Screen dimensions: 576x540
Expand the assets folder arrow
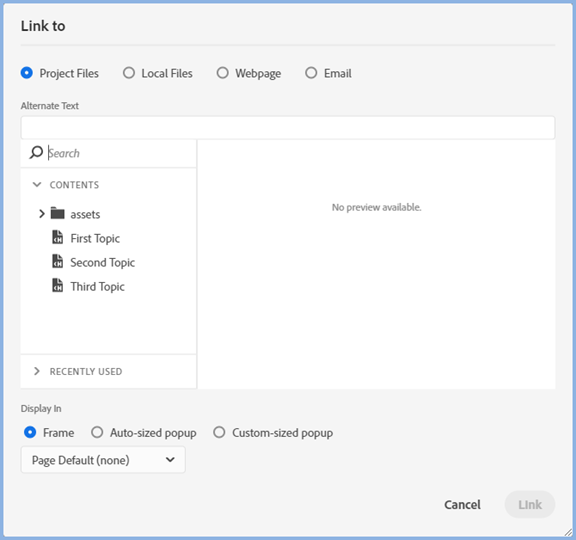click(42, 213)
